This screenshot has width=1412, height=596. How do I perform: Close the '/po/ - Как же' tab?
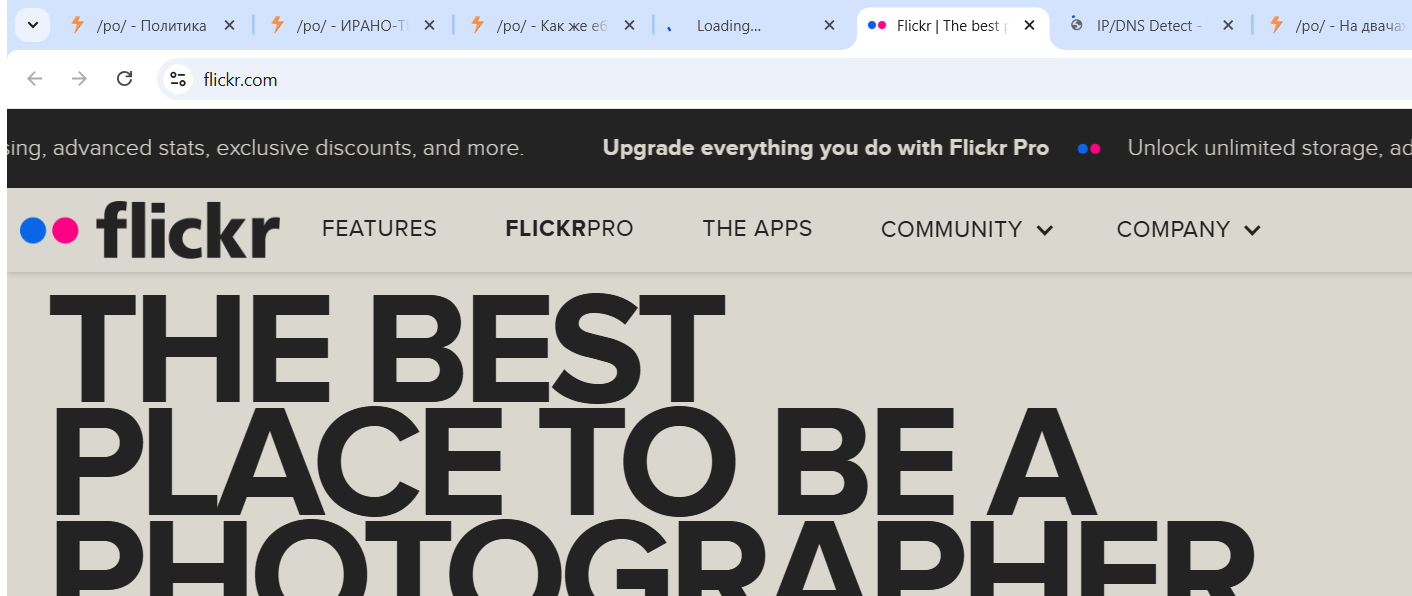pos(629,25)
